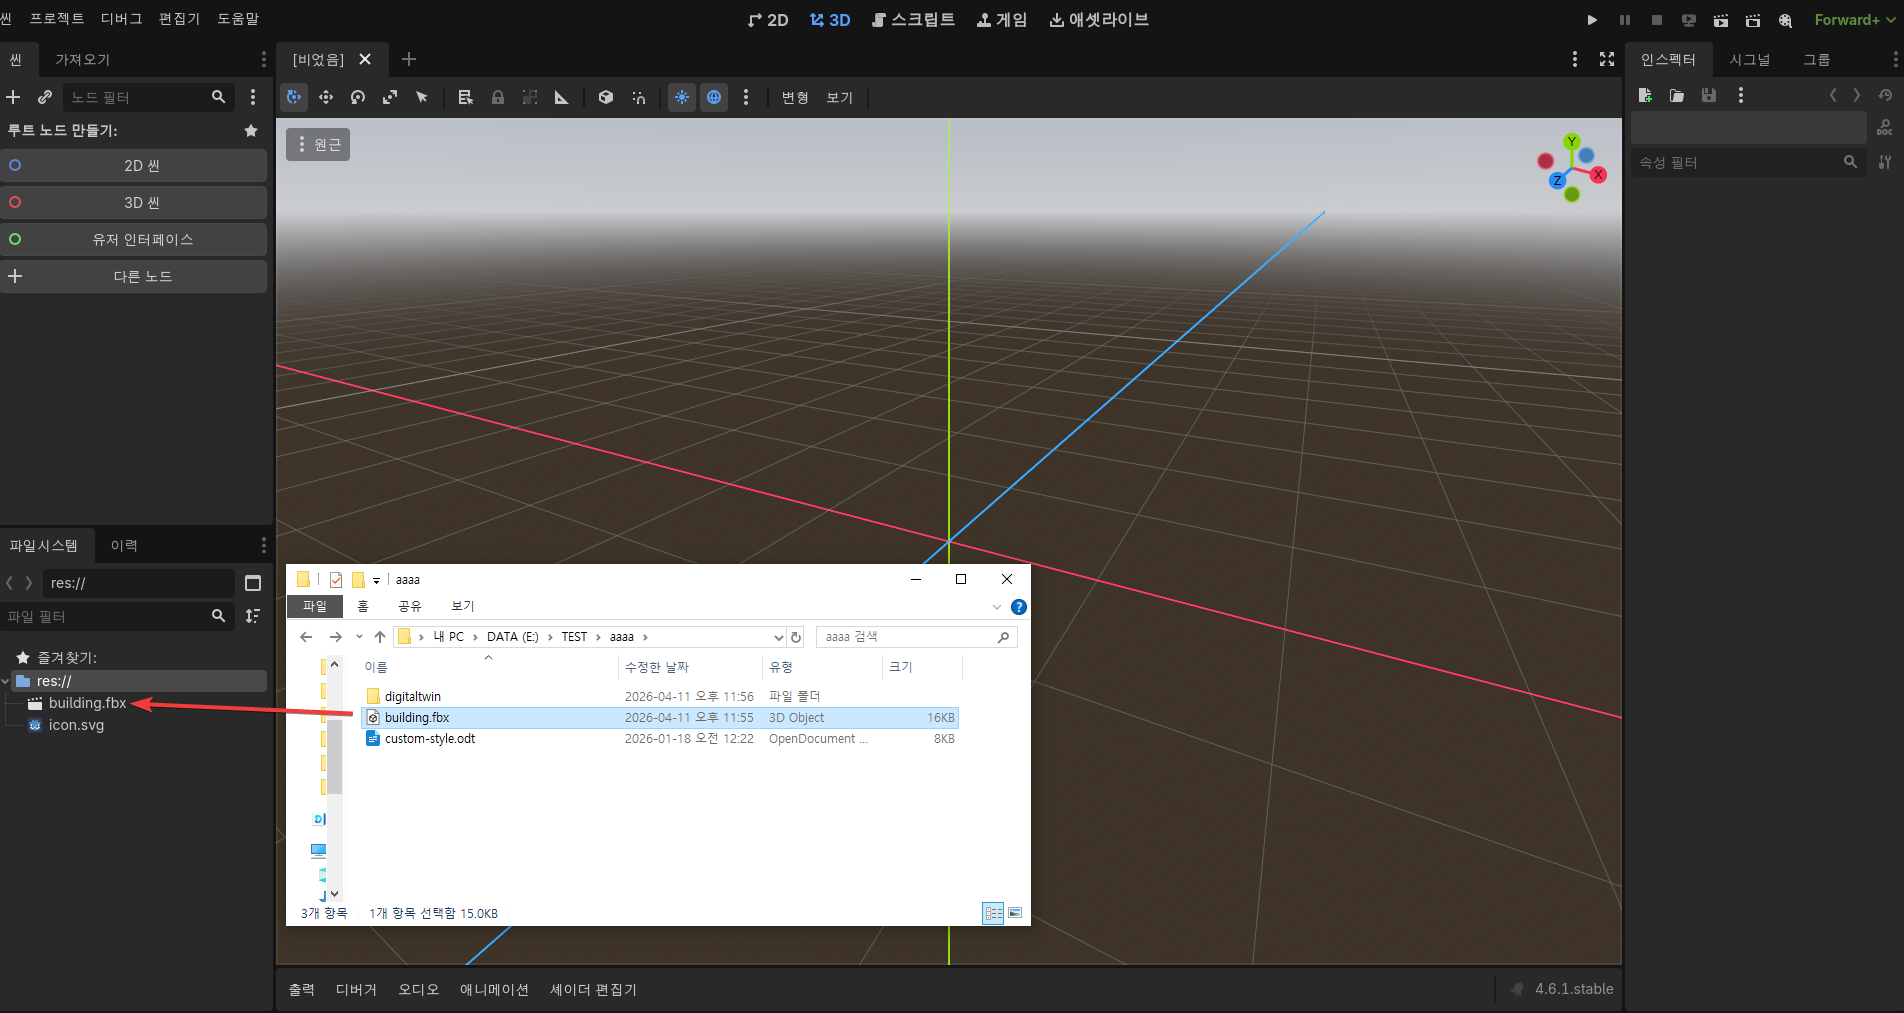Create a 3D 씬 root node

pos(141,202)
